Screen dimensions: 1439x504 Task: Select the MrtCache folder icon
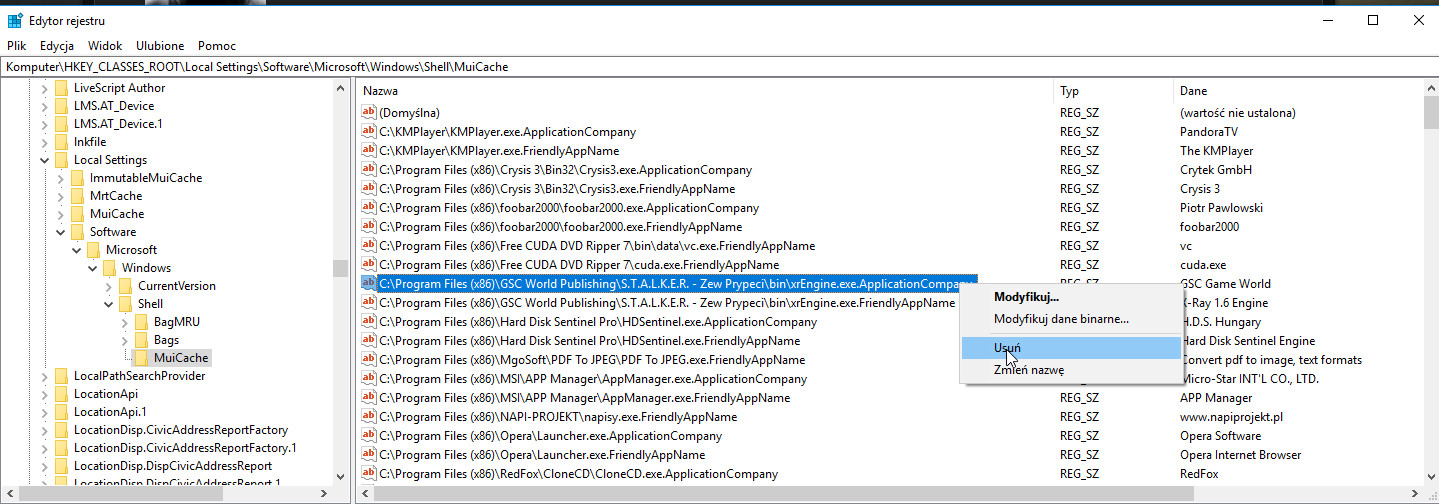[77, 196]
